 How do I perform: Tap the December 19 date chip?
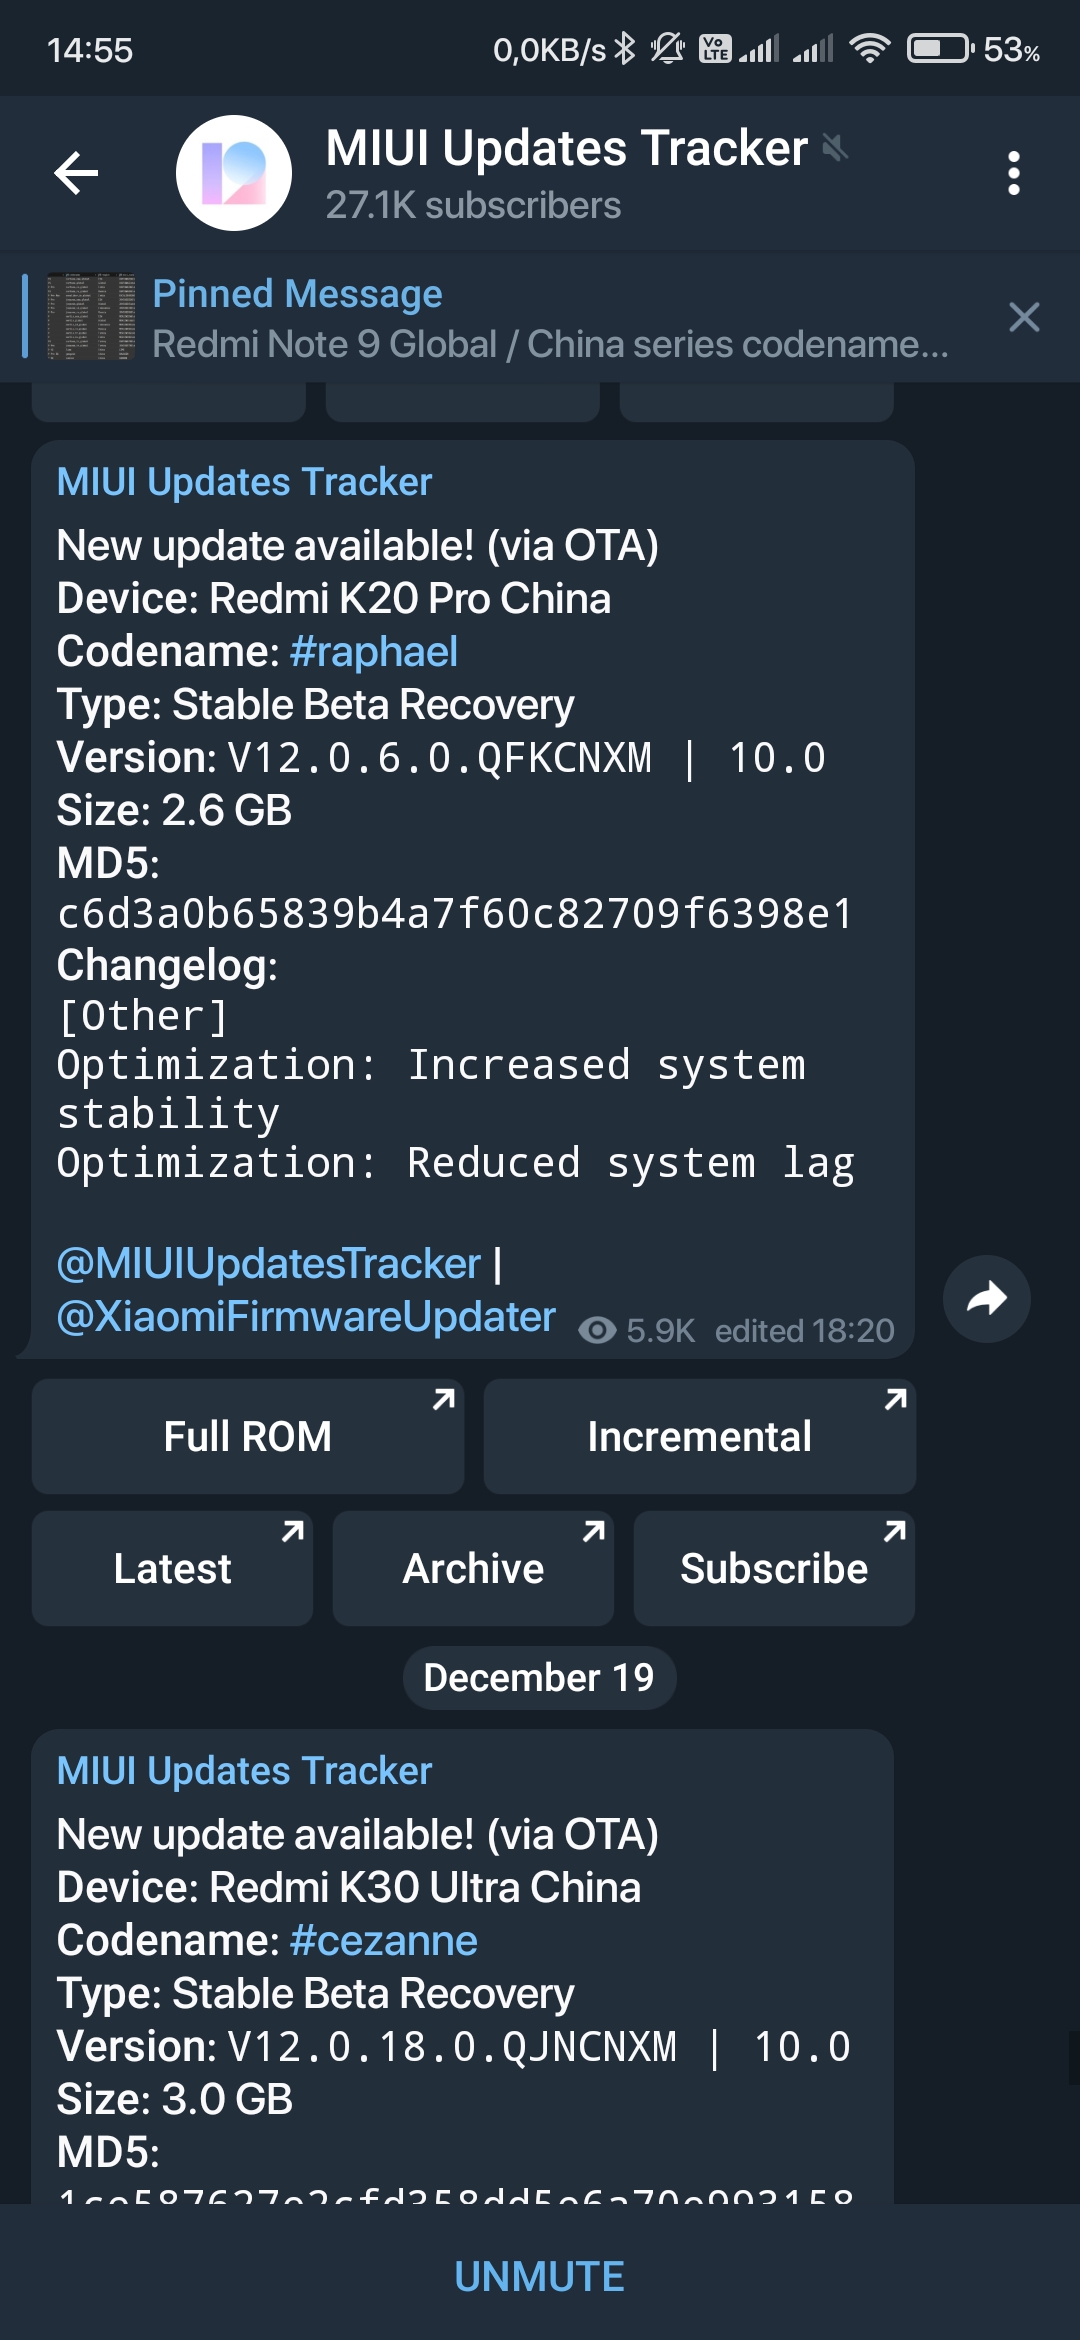tap(539, 1677)
